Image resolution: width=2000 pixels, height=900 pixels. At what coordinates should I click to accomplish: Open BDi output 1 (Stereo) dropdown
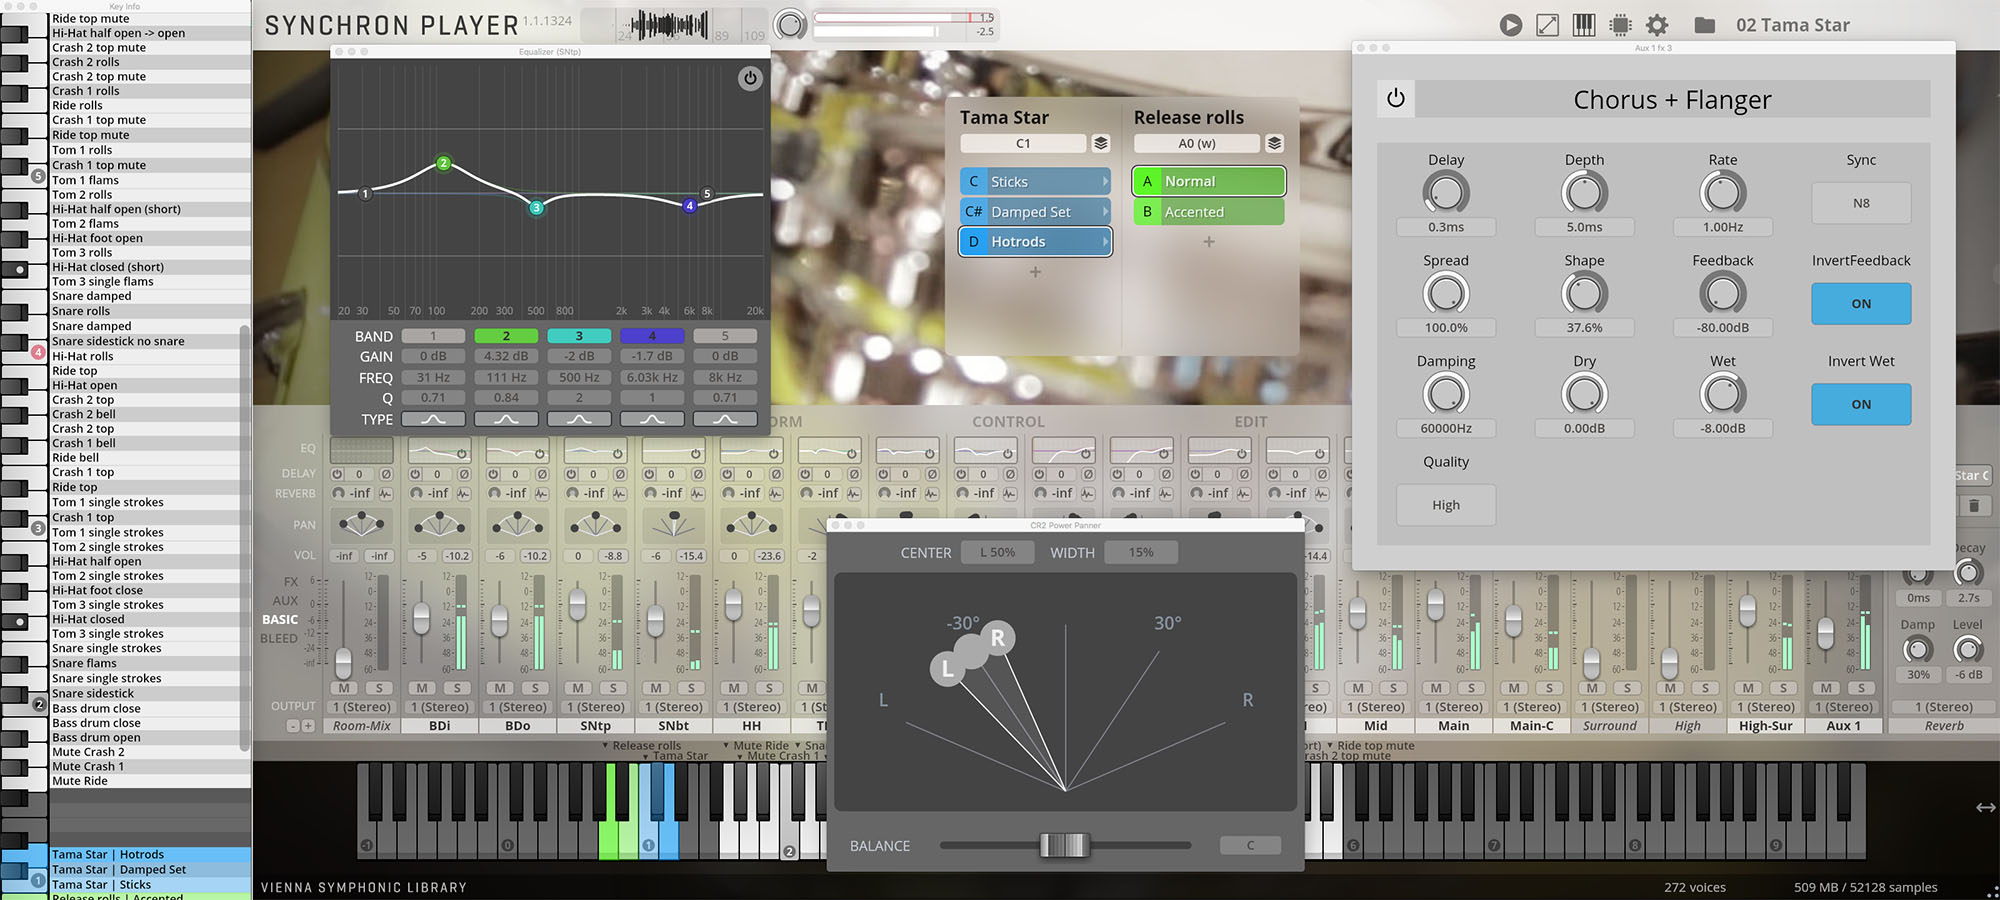(440, 707)
